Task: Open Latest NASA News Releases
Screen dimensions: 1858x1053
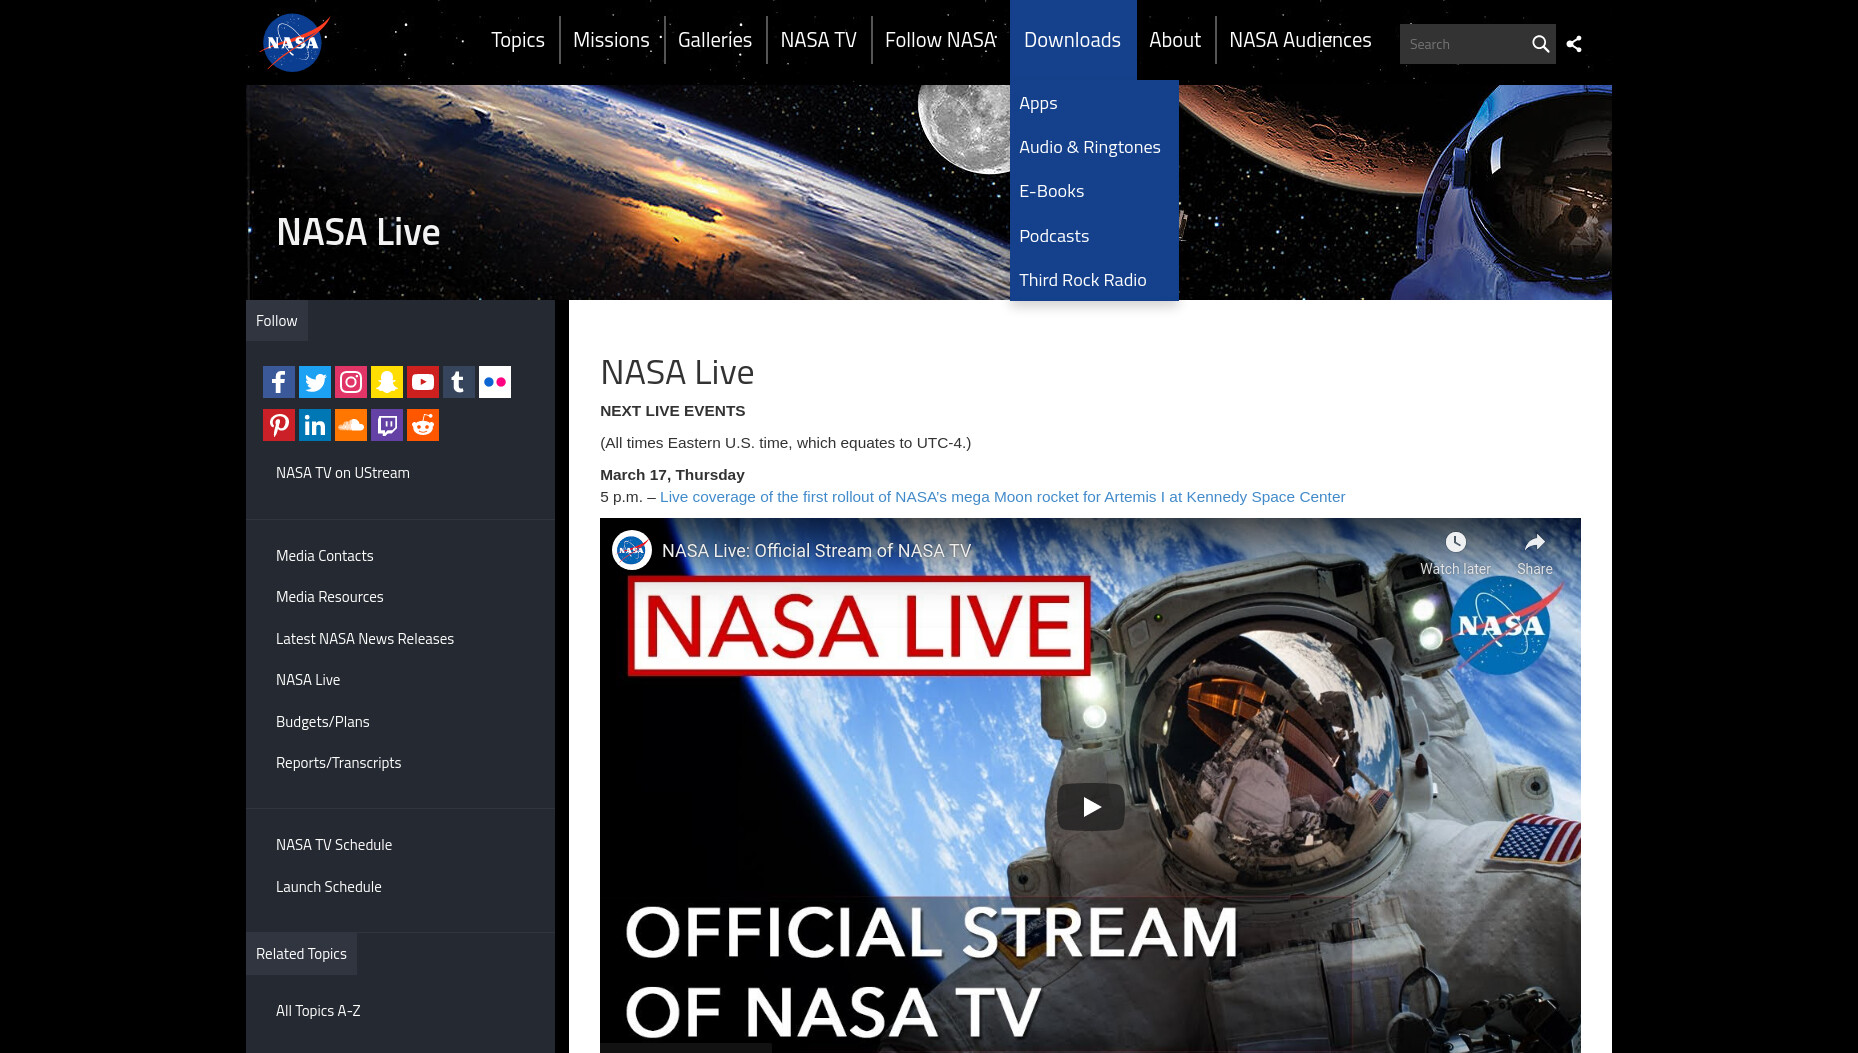Action: pyautogui.click(x=365, y=639)
